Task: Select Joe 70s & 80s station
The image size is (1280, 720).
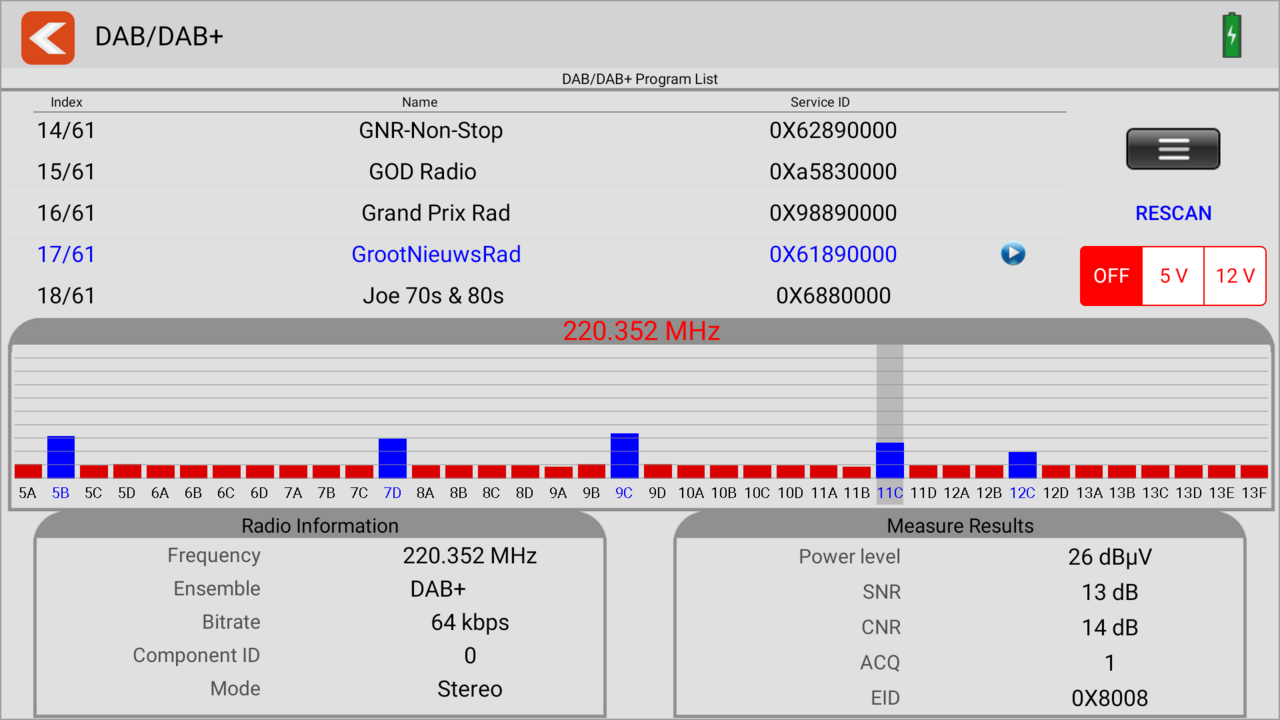Action: click(x=433, y=296)
